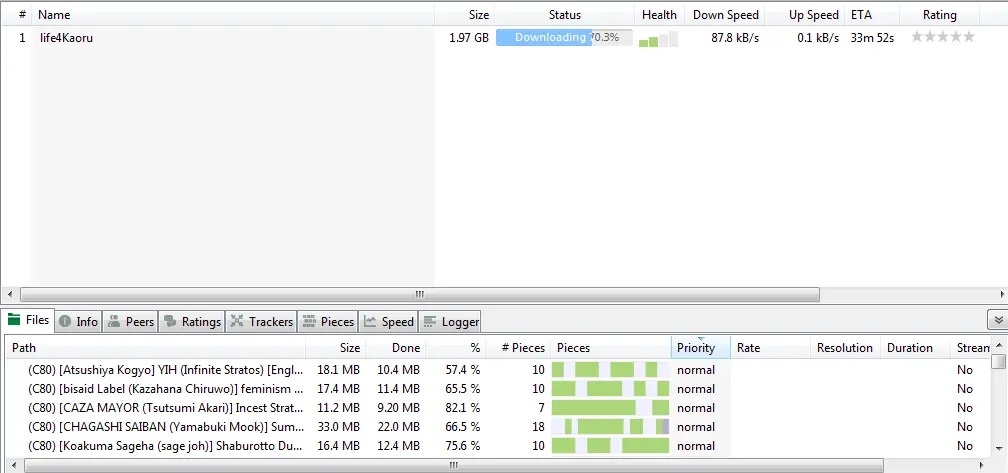Viewport: 1008px width, 473px height.
Task: Sort torrents by Status column
Action: coord(564,14)
